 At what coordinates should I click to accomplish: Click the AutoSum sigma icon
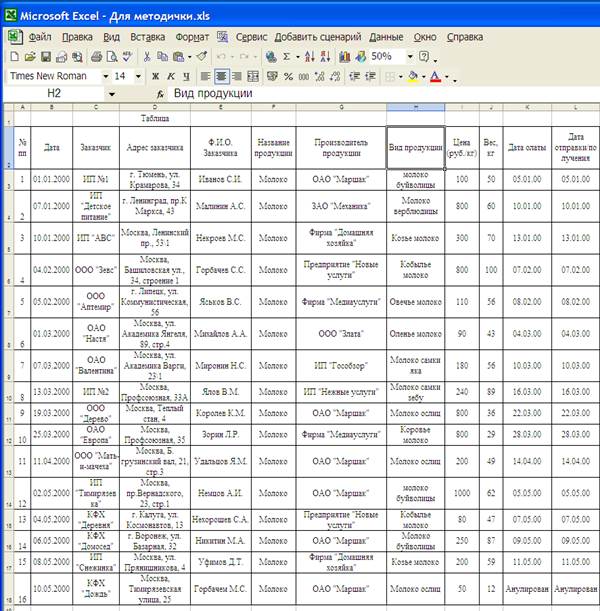coord(286,57)
